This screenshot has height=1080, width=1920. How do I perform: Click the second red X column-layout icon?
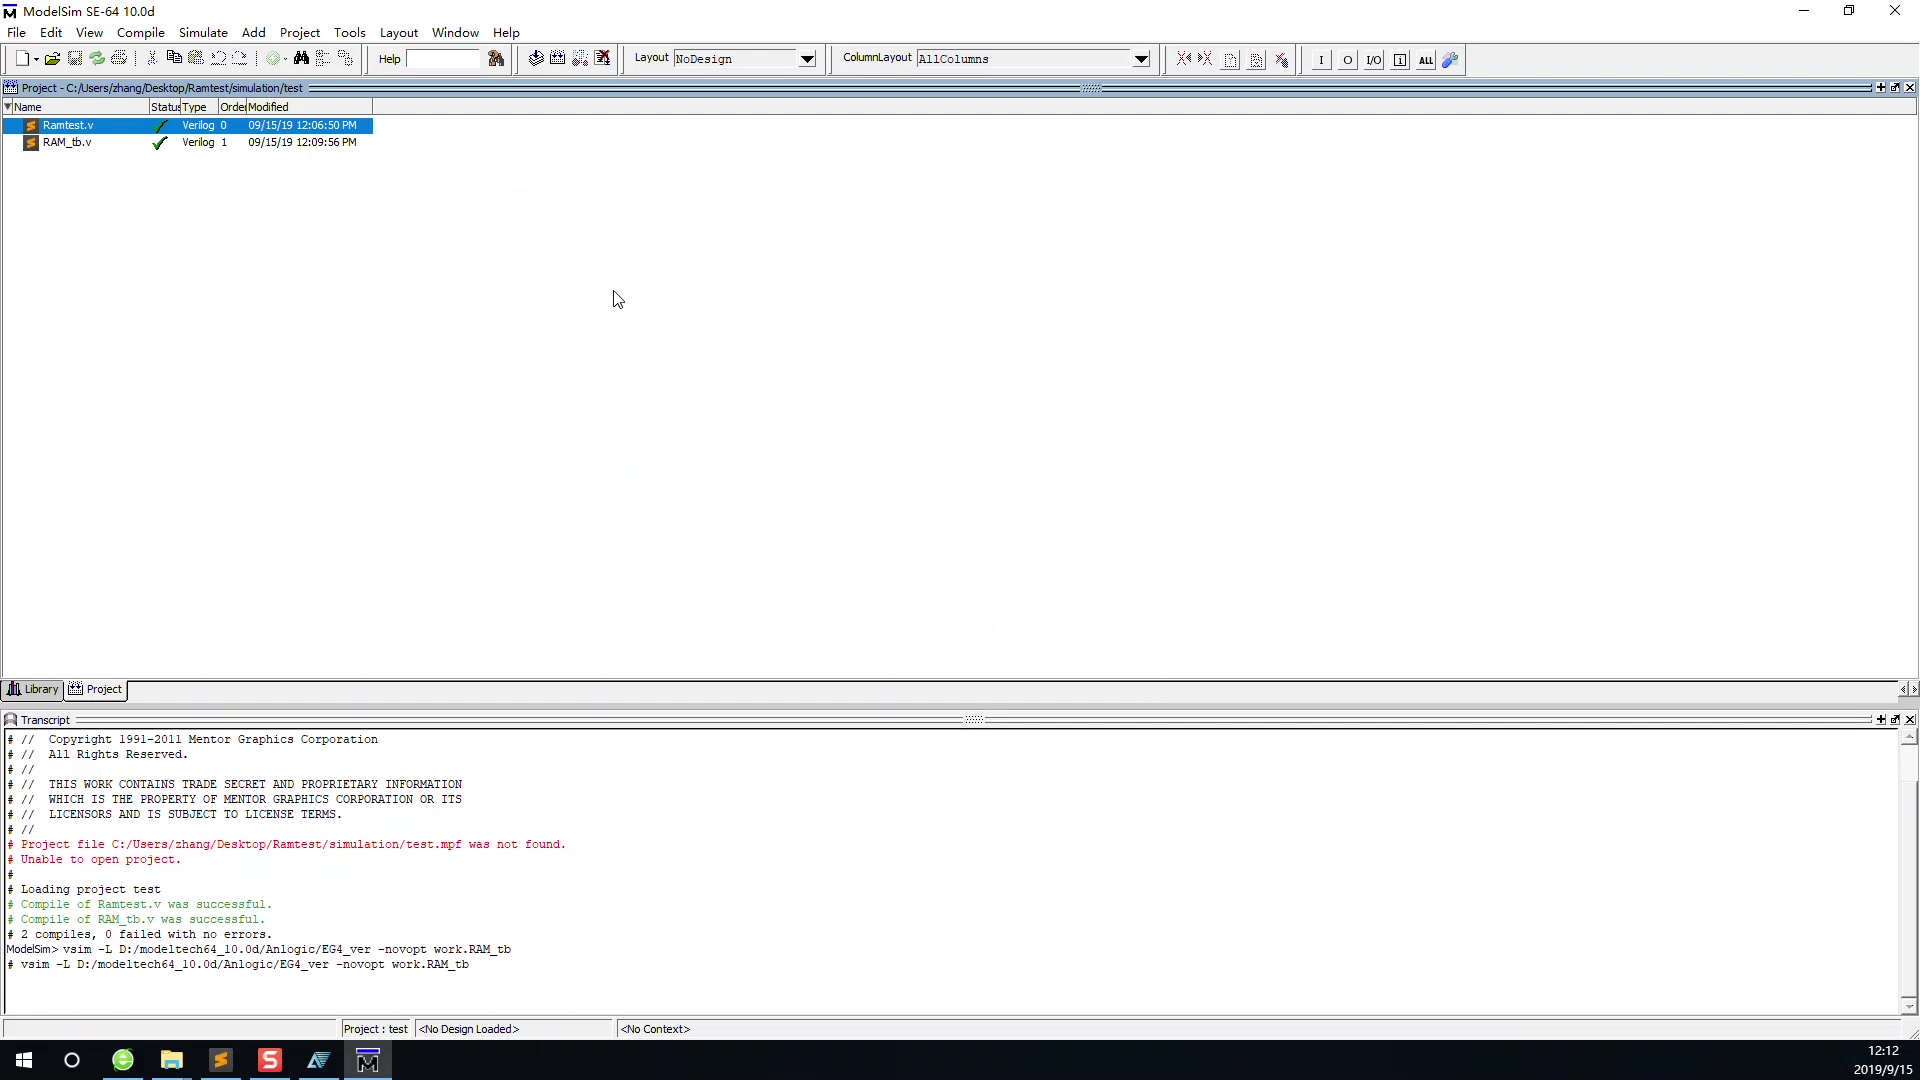point(1205,59)
